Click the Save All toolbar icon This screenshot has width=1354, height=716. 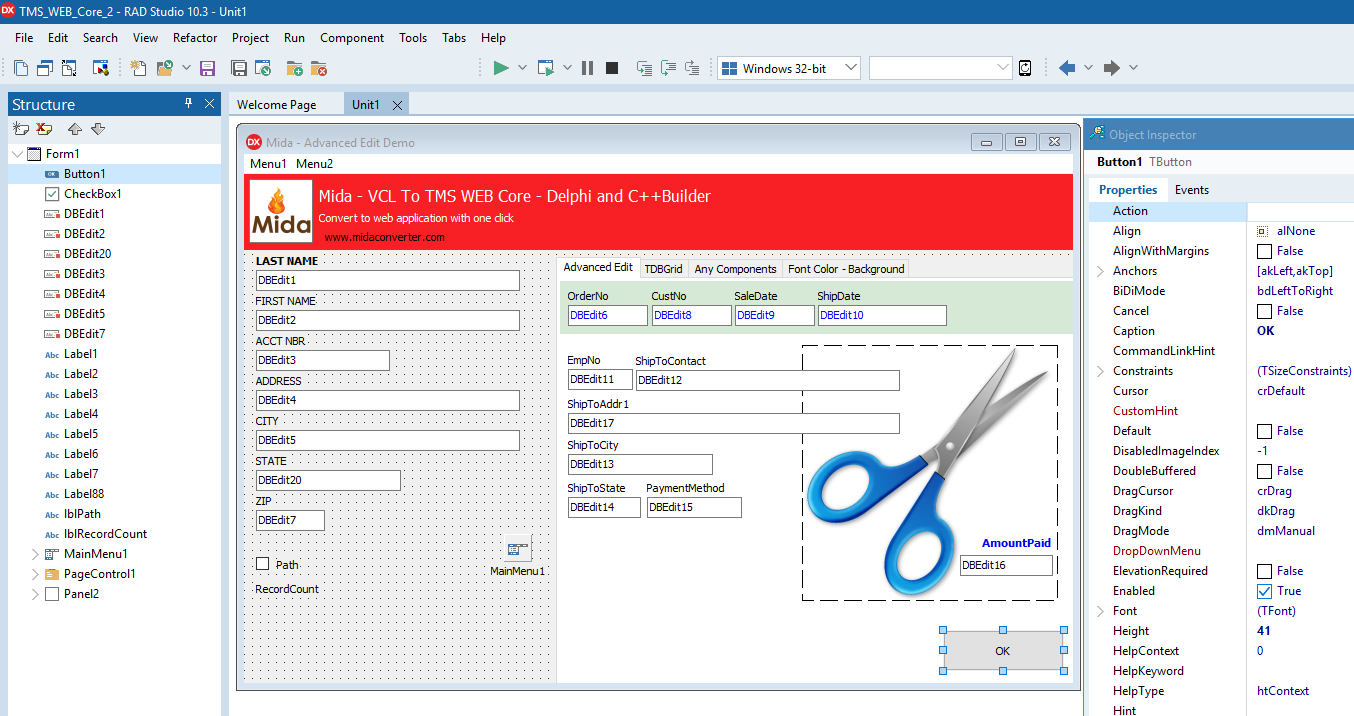tap(239, 68)
